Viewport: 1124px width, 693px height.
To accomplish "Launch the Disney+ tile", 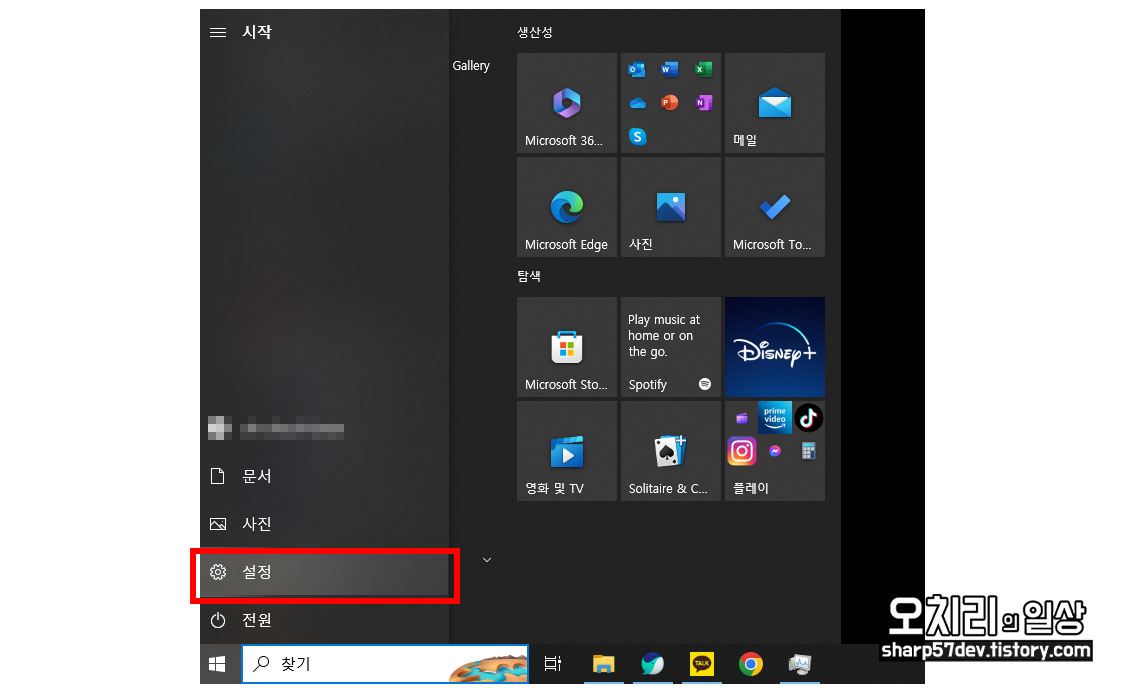I will click(774, 347).
